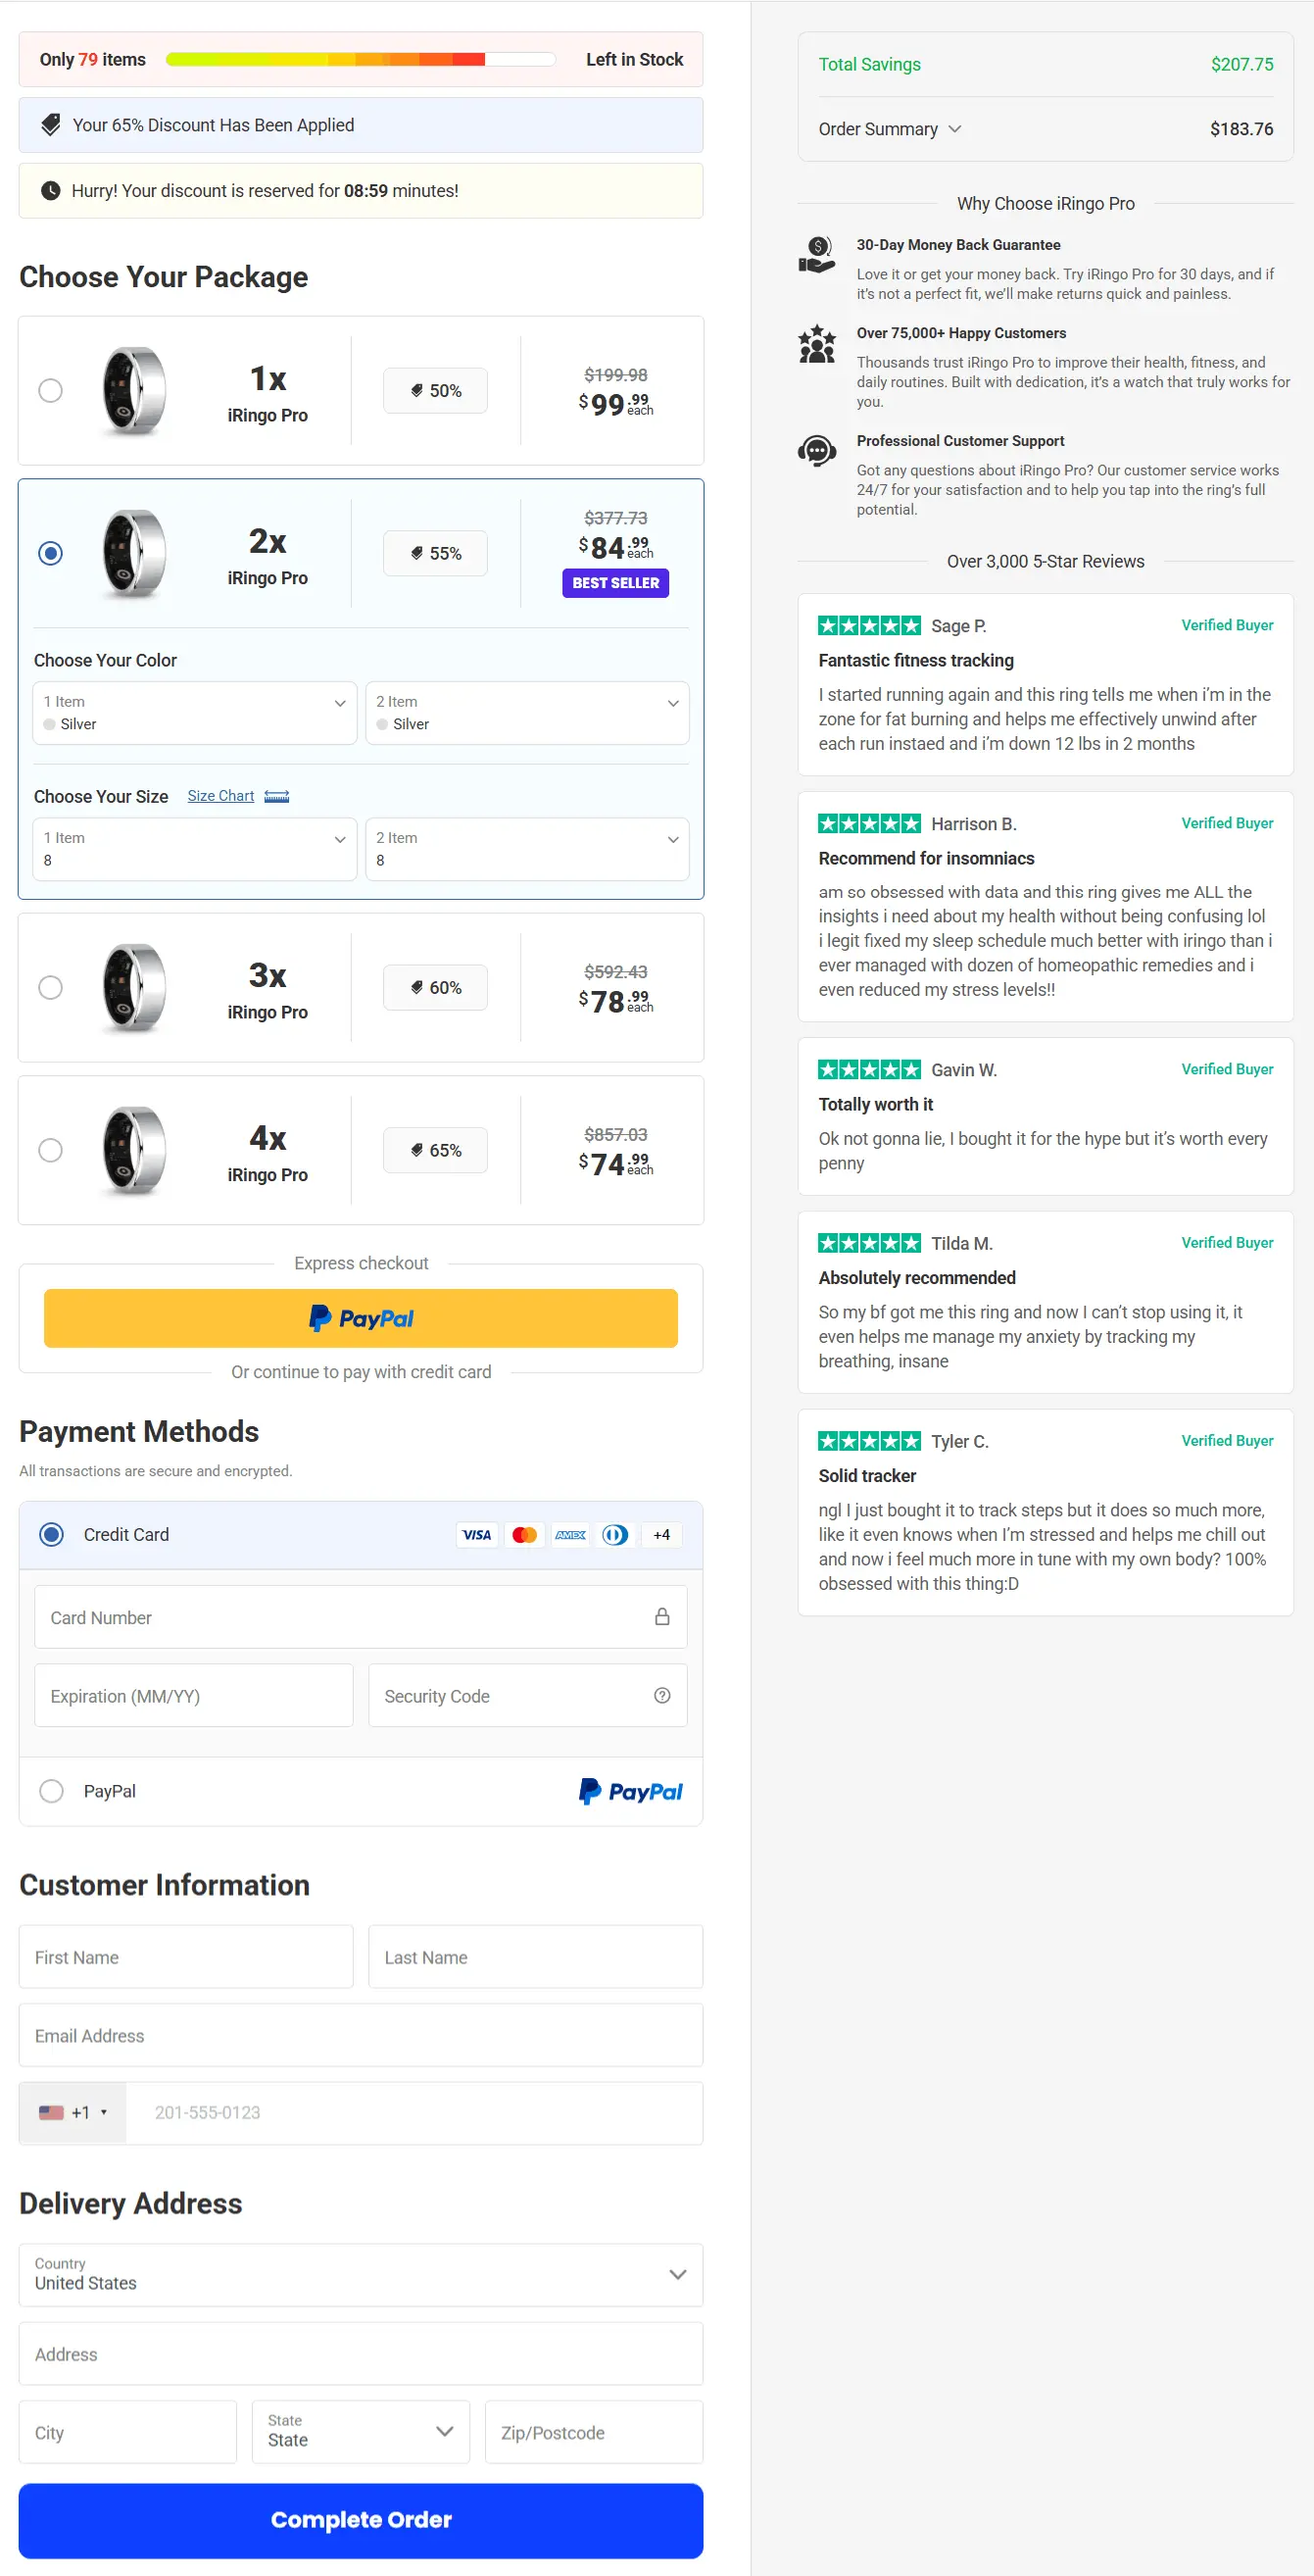Click the 30-Day Money Back Guarantee icon
This screenshot has width=1314, height=2576.
(x=816, y=256)
